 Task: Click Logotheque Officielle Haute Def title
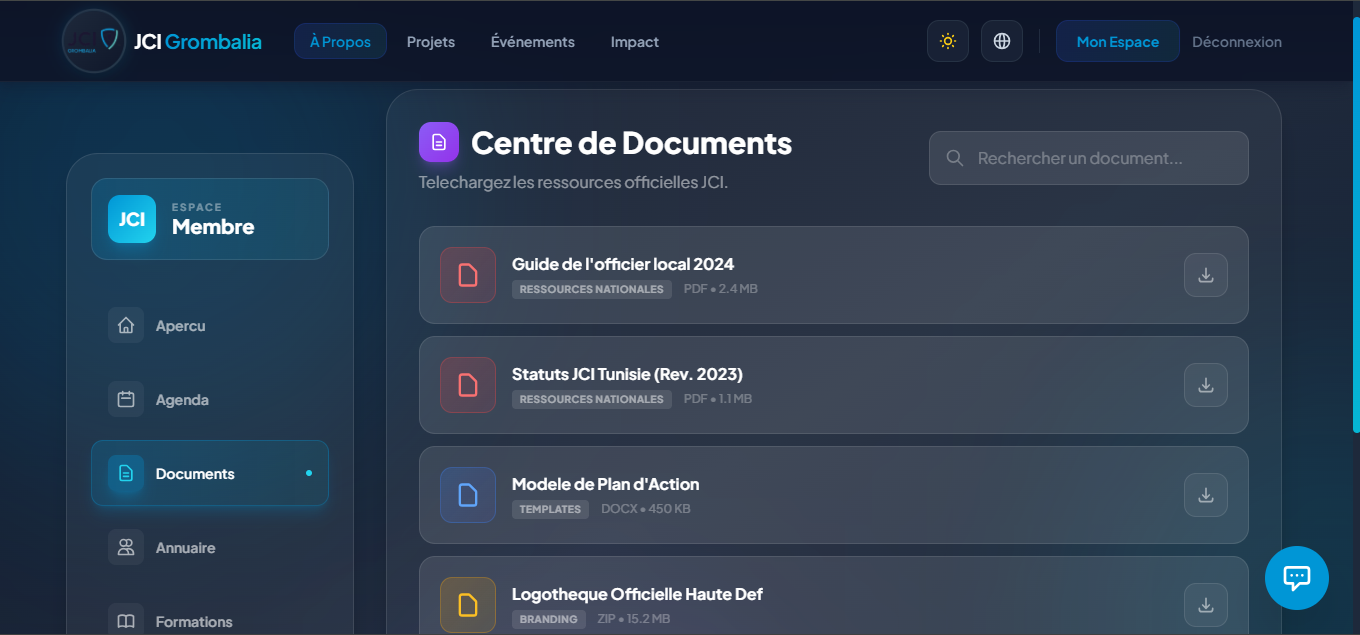637,595
